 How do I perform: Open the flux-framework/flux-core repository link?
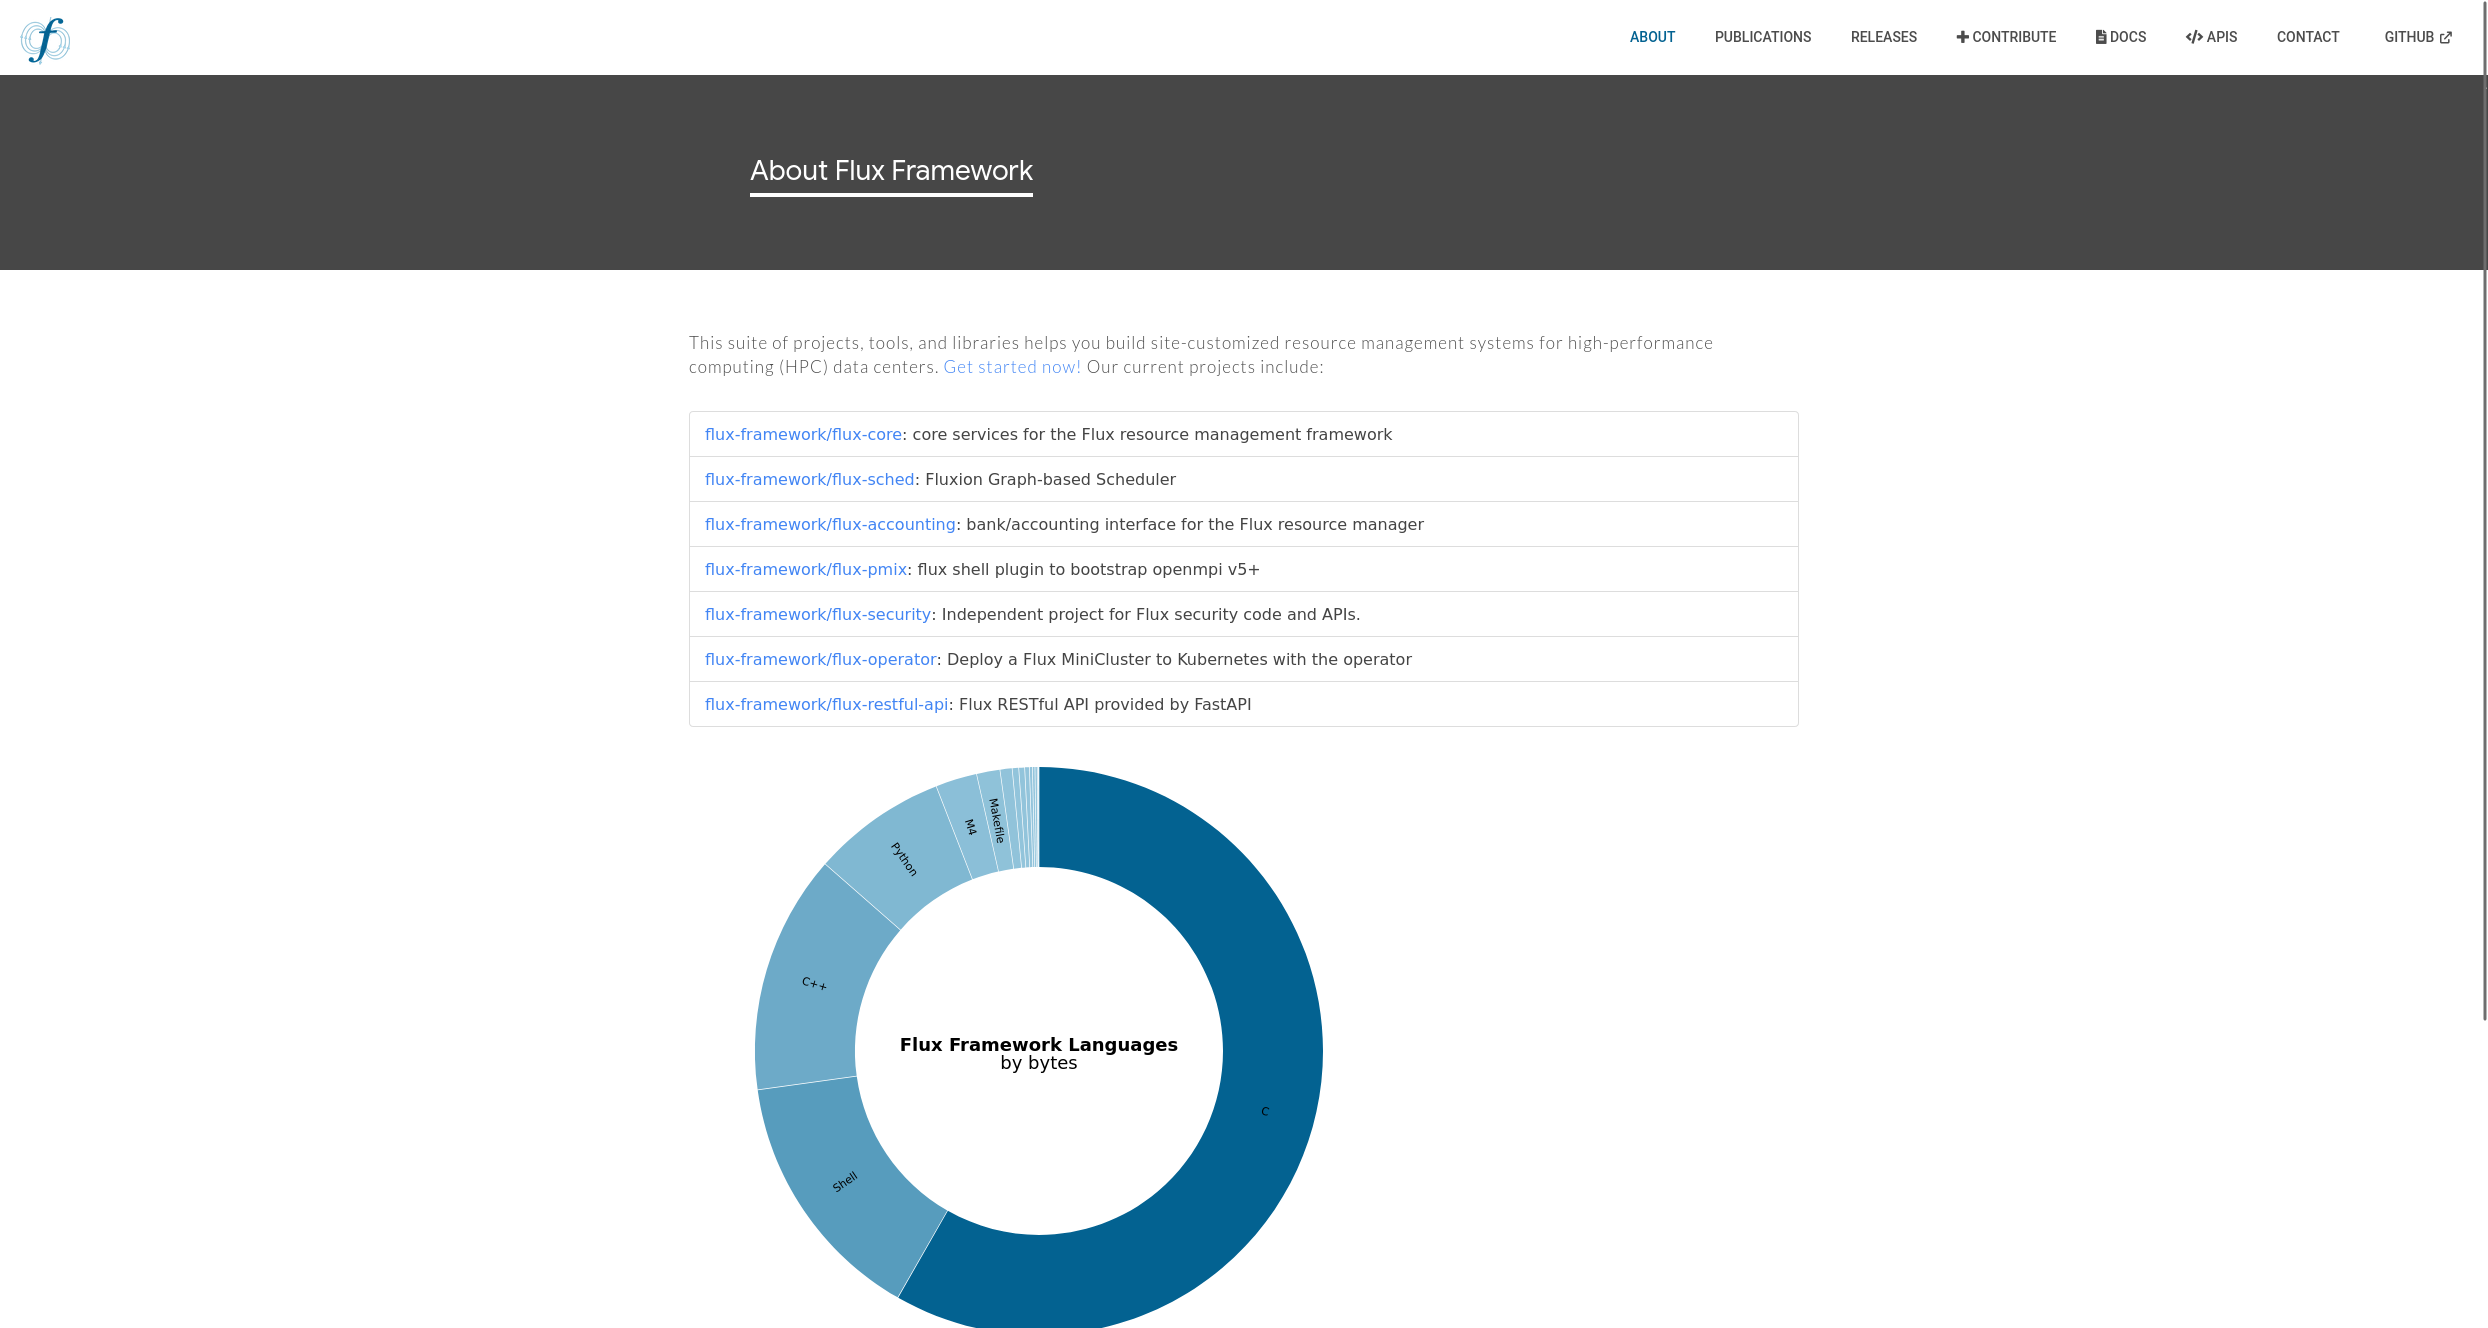point(803,434)
